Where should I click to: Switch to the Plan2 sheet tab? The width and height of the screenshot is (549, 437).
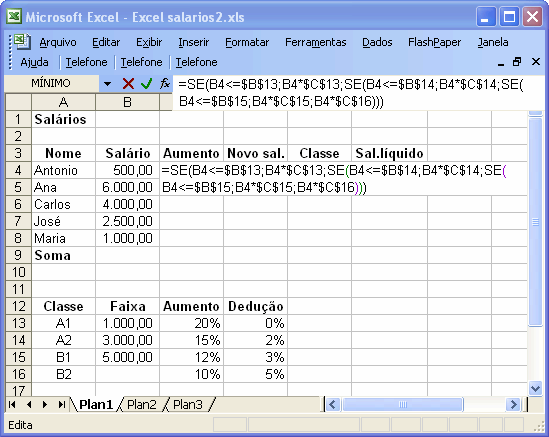point(142,404)
